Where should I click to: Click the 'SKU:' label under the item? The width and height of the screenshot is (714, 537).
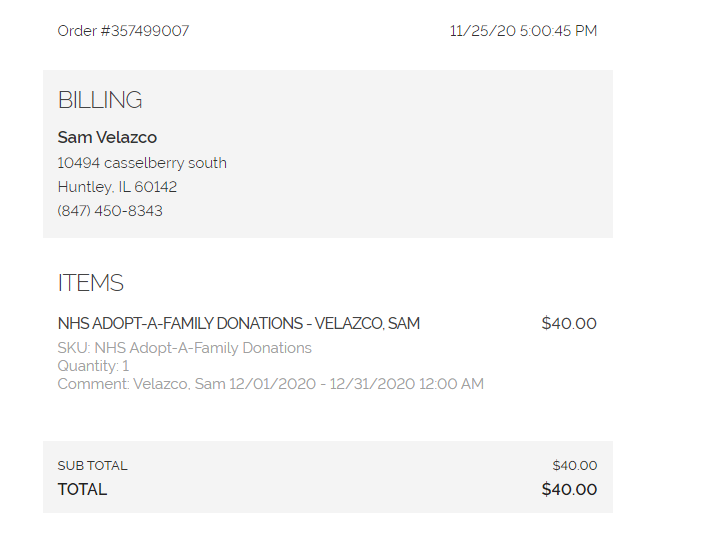[73, 348]
